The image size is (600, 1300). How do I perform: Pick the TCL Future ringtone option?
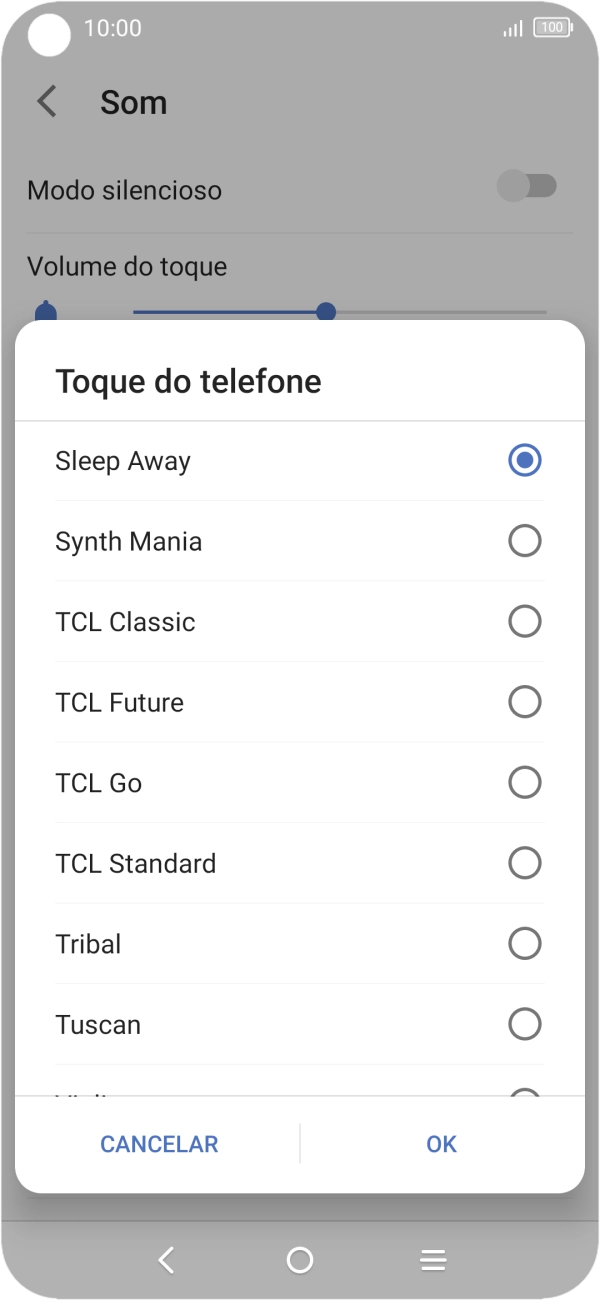click(120, 703)
